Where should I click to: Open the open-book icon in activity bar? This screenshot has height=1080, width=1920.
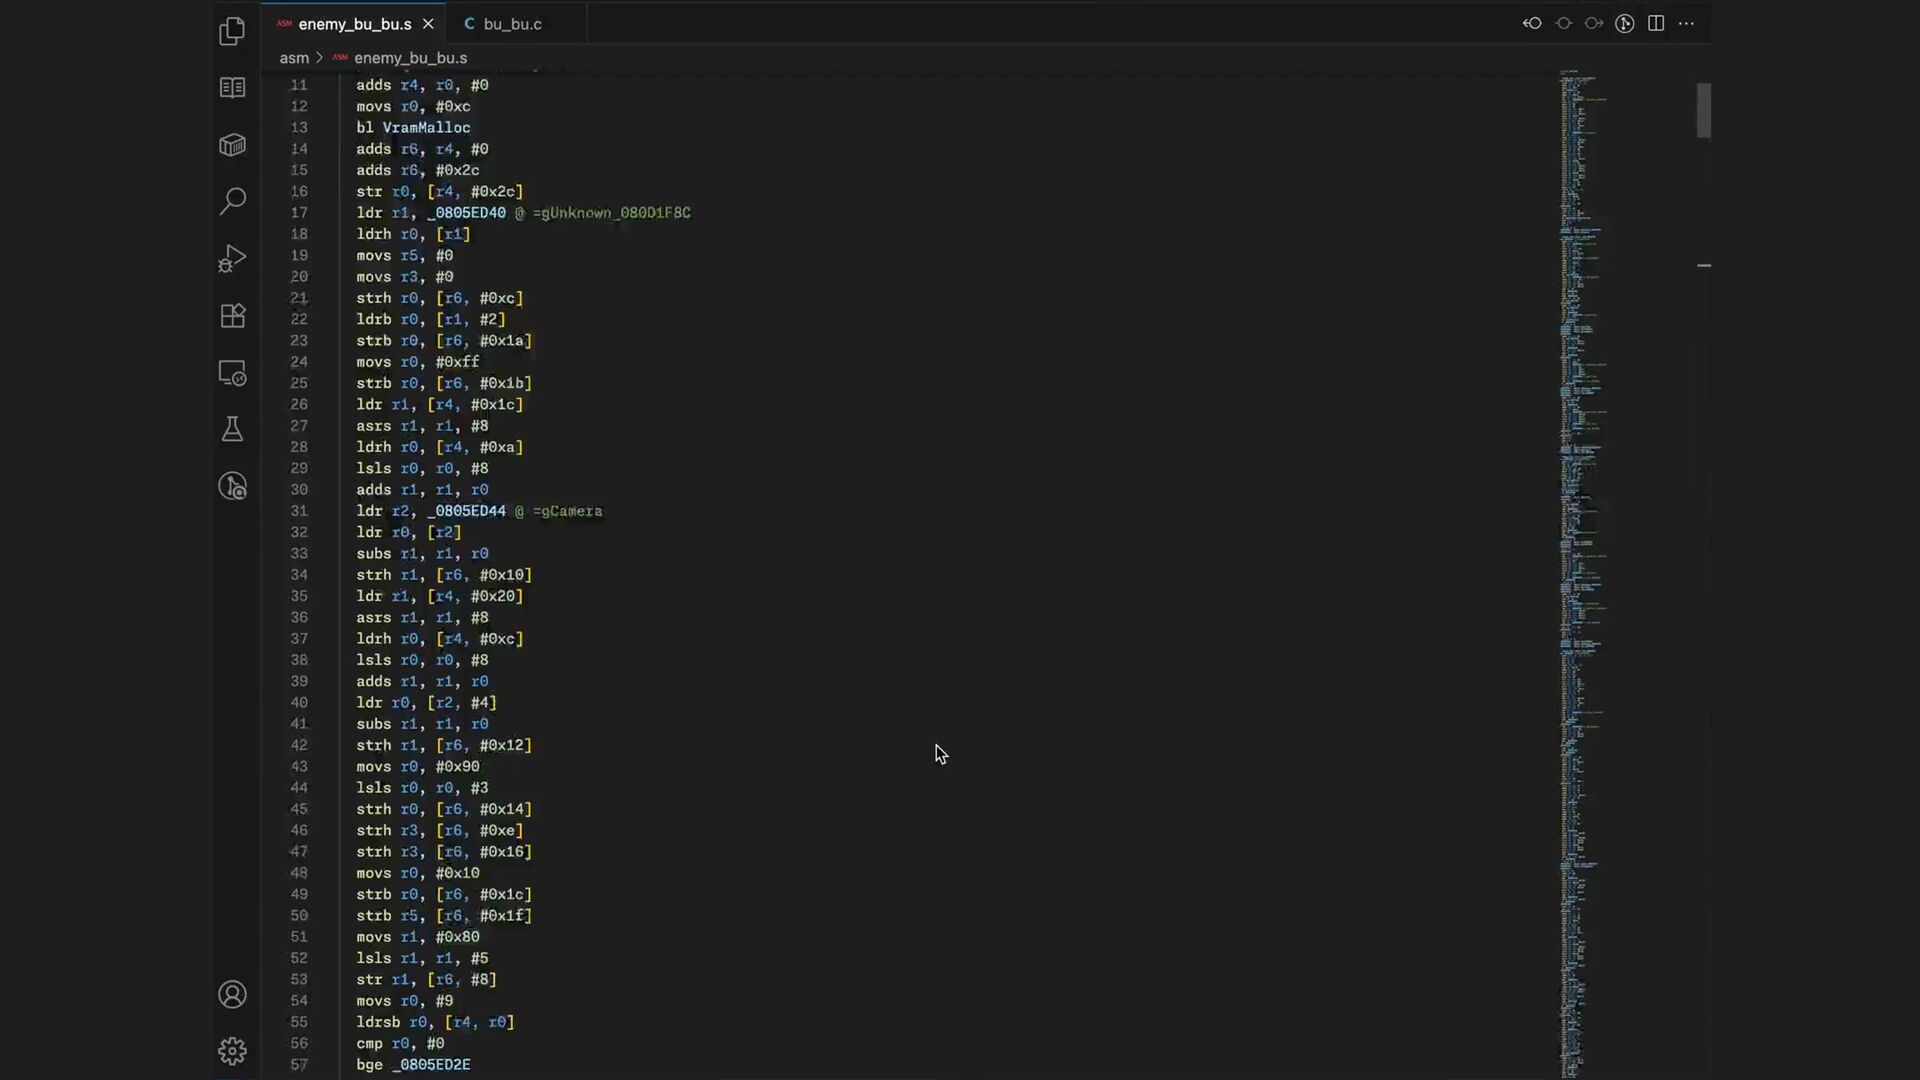click(232, 88)
